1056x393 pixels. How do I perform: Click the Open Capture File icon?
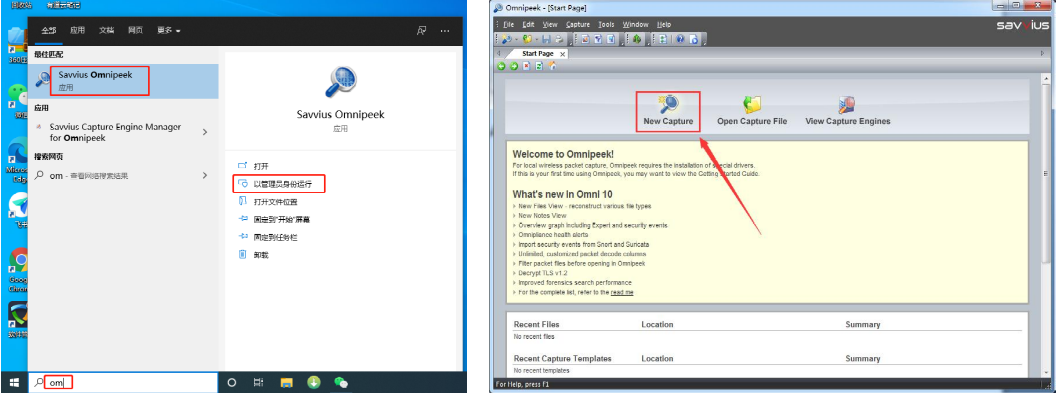752,104
